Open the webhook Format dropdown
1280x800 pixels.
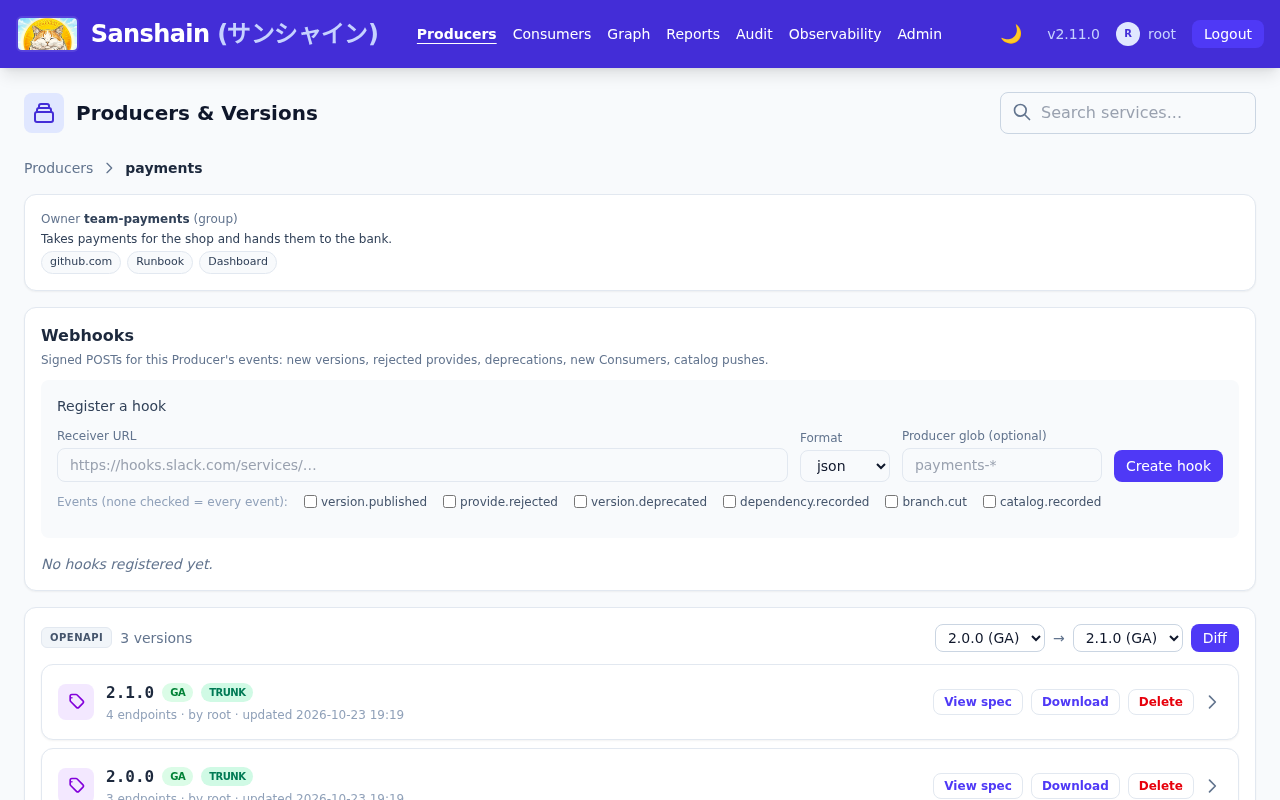845,466
